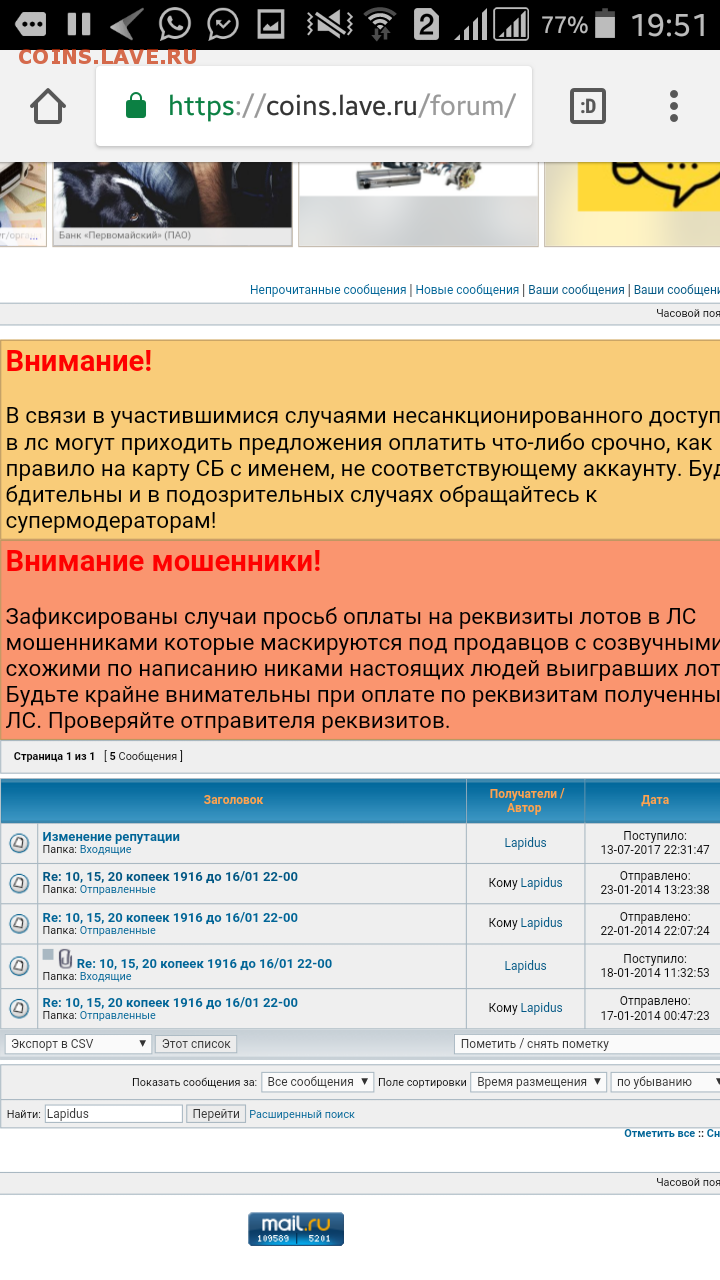Tap the Wi-Fi status icon
Viewport: 720px width, 1280px height.
point(380,24)
